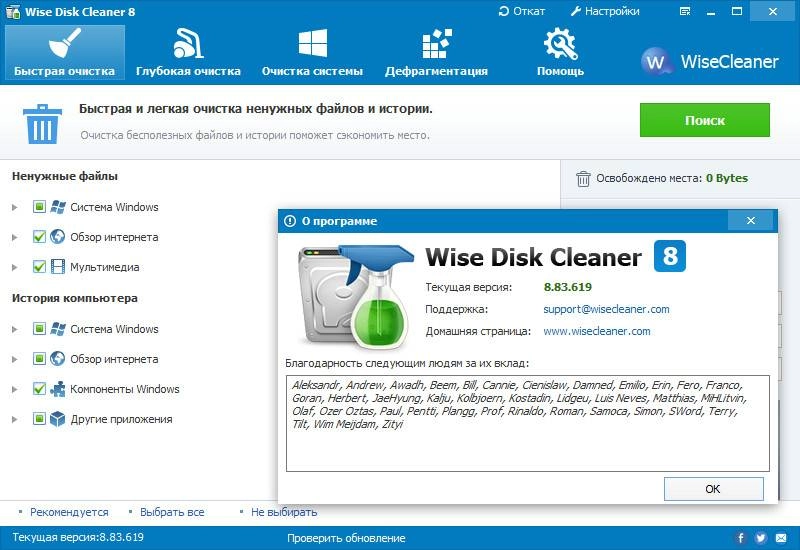
Task: Open Настройки settings
Action: pyautogui.click(x=605, y=11)
